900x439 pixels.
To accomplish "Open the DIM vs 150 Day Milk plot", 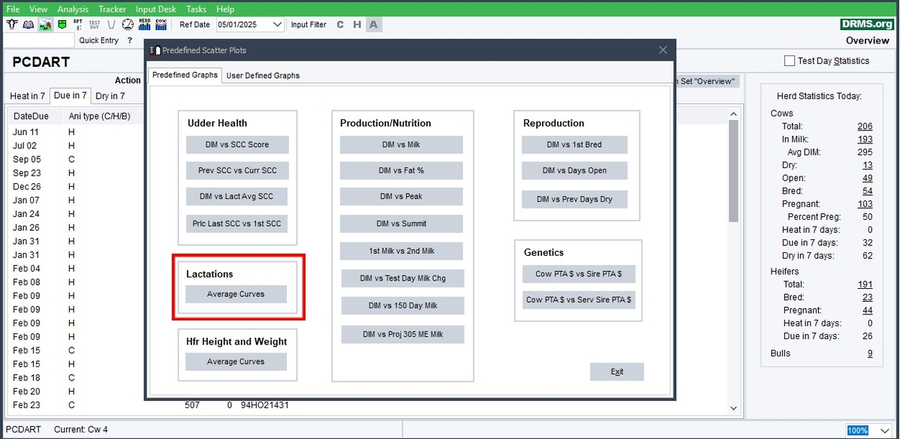I will (x=402, y=306).
